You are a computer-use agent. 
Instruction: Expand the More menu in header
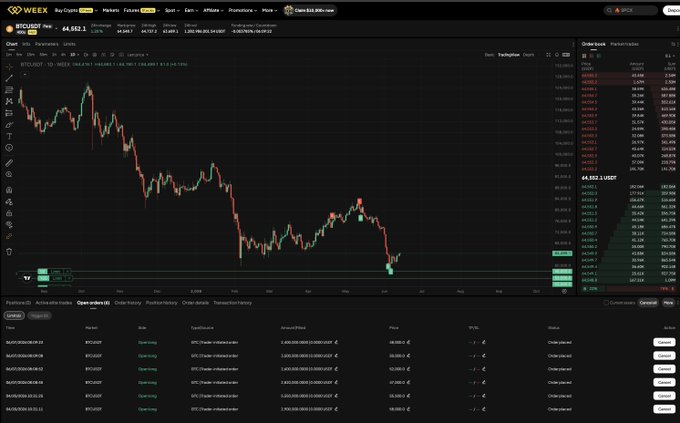coord(269,10)
